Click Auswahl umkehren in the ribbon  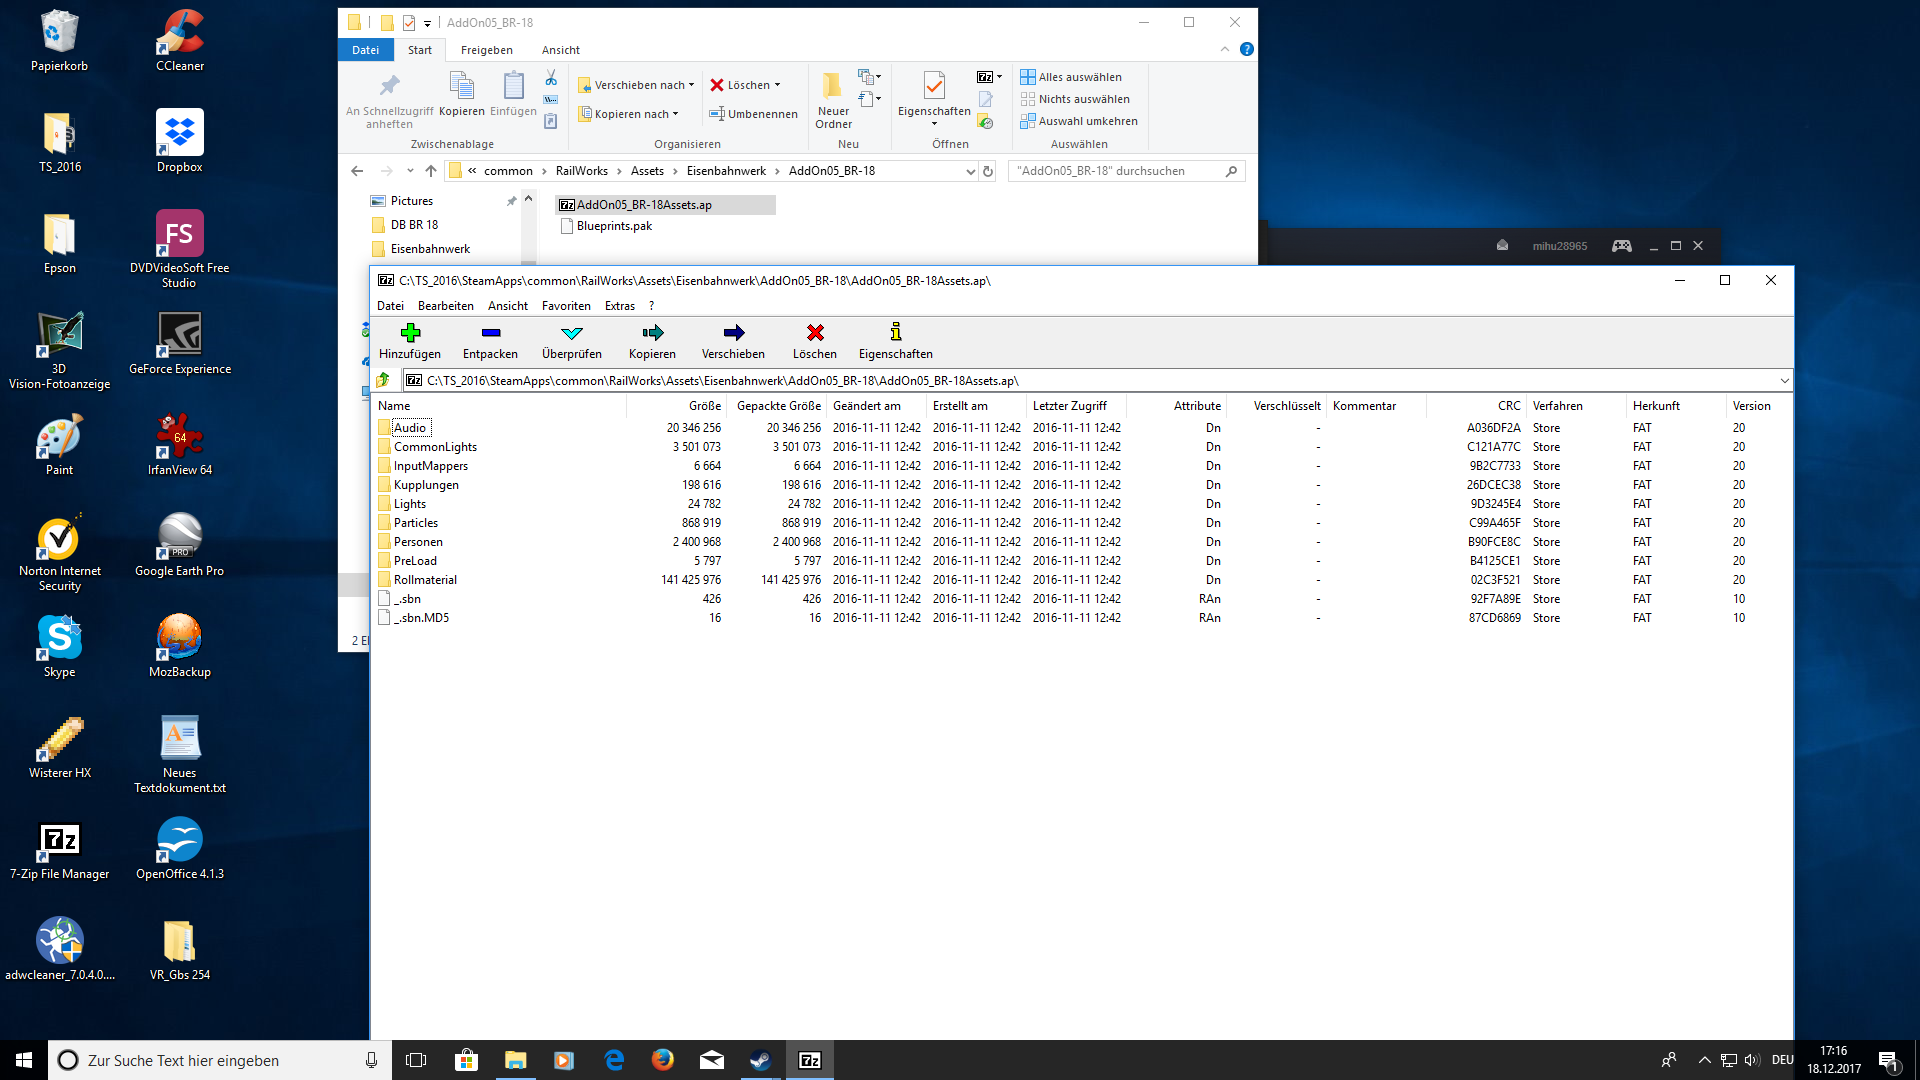coord(1079,121)
